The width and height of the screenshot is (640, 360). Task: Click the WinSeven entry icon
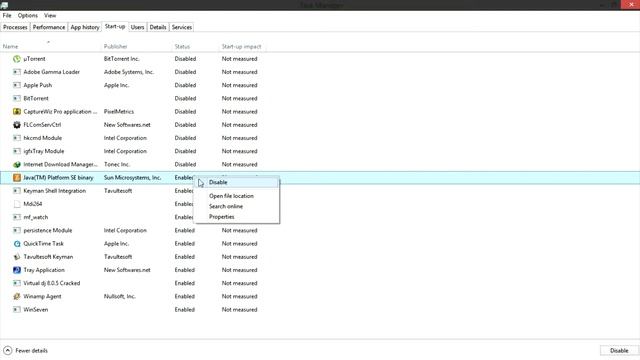17,309
